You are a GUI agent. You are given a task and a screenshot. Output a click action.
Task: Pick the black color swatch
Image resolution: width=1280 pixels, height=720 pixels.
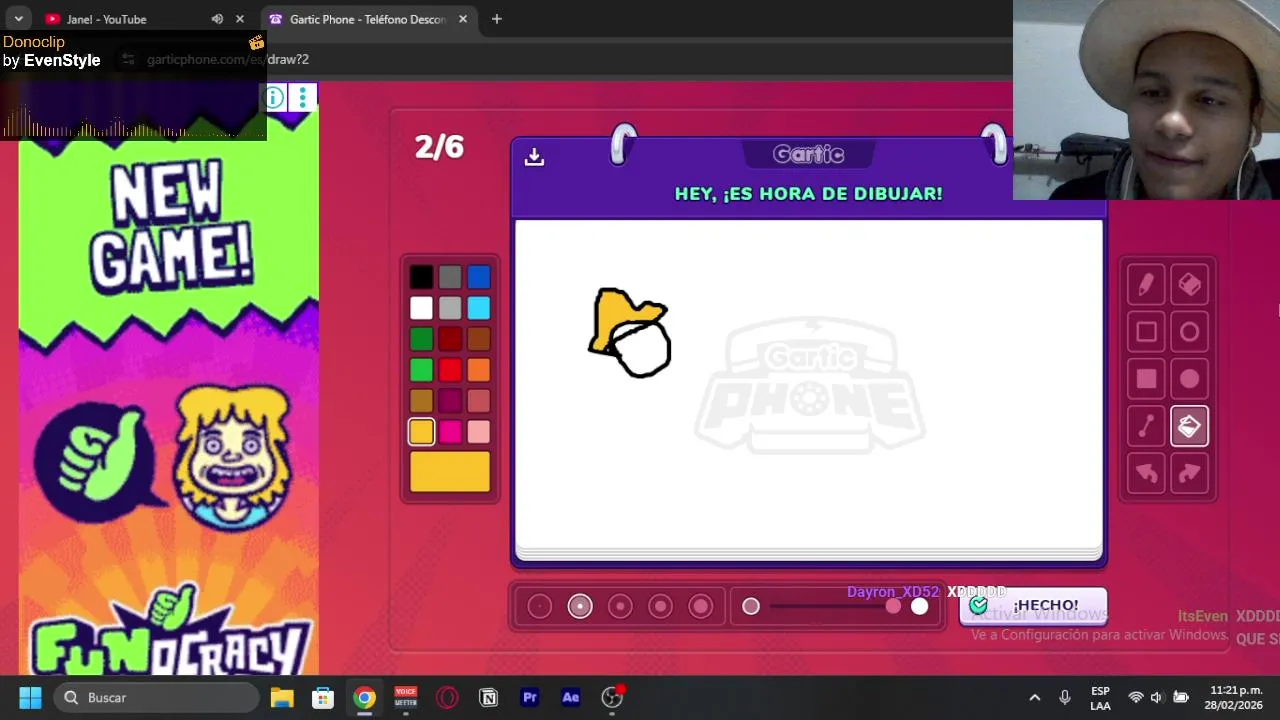[x=421, y=277]
